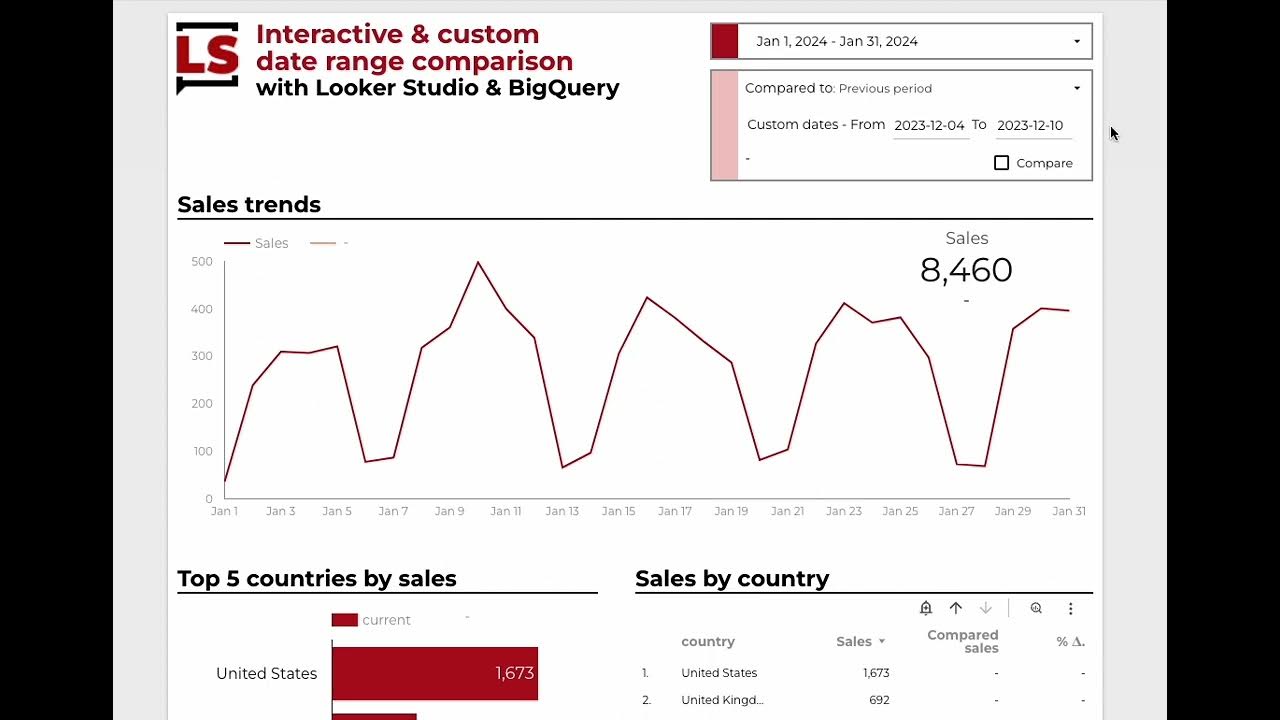Open the Compared to Previous period dropdown

pos(914,88)
